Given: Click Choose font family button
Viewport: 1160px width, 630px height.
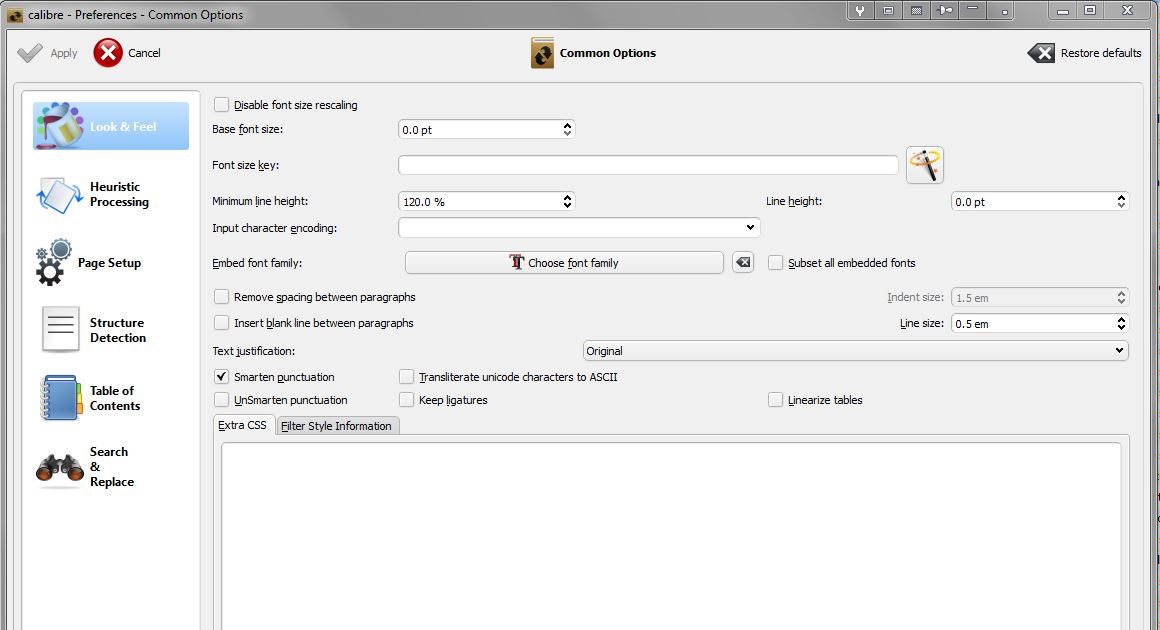Looking at the screenshot, I should coord(564,262).
